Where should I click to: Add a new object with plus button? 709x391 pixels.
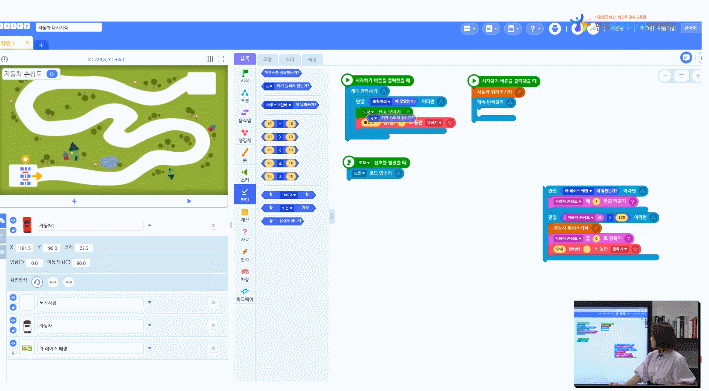74,201
